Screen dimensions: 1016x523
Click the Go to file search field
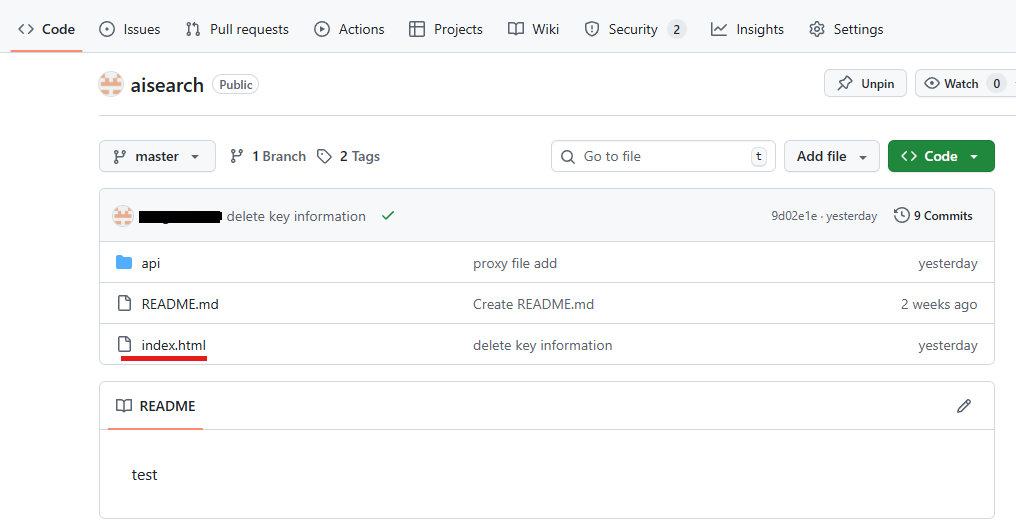click(663, 156)
